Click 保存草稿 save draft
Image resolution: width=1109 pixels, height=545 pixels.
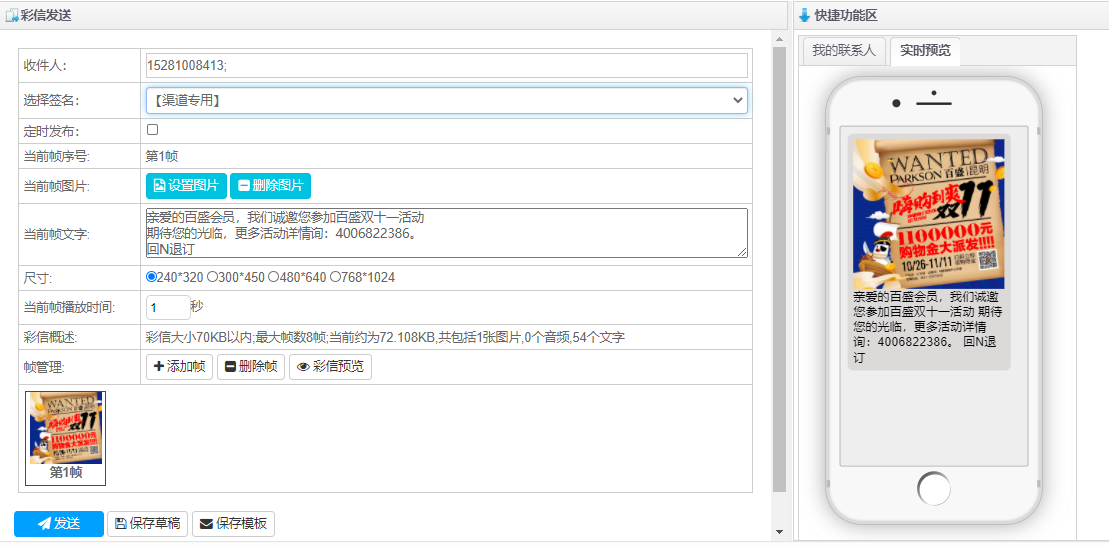coord(147,524)
